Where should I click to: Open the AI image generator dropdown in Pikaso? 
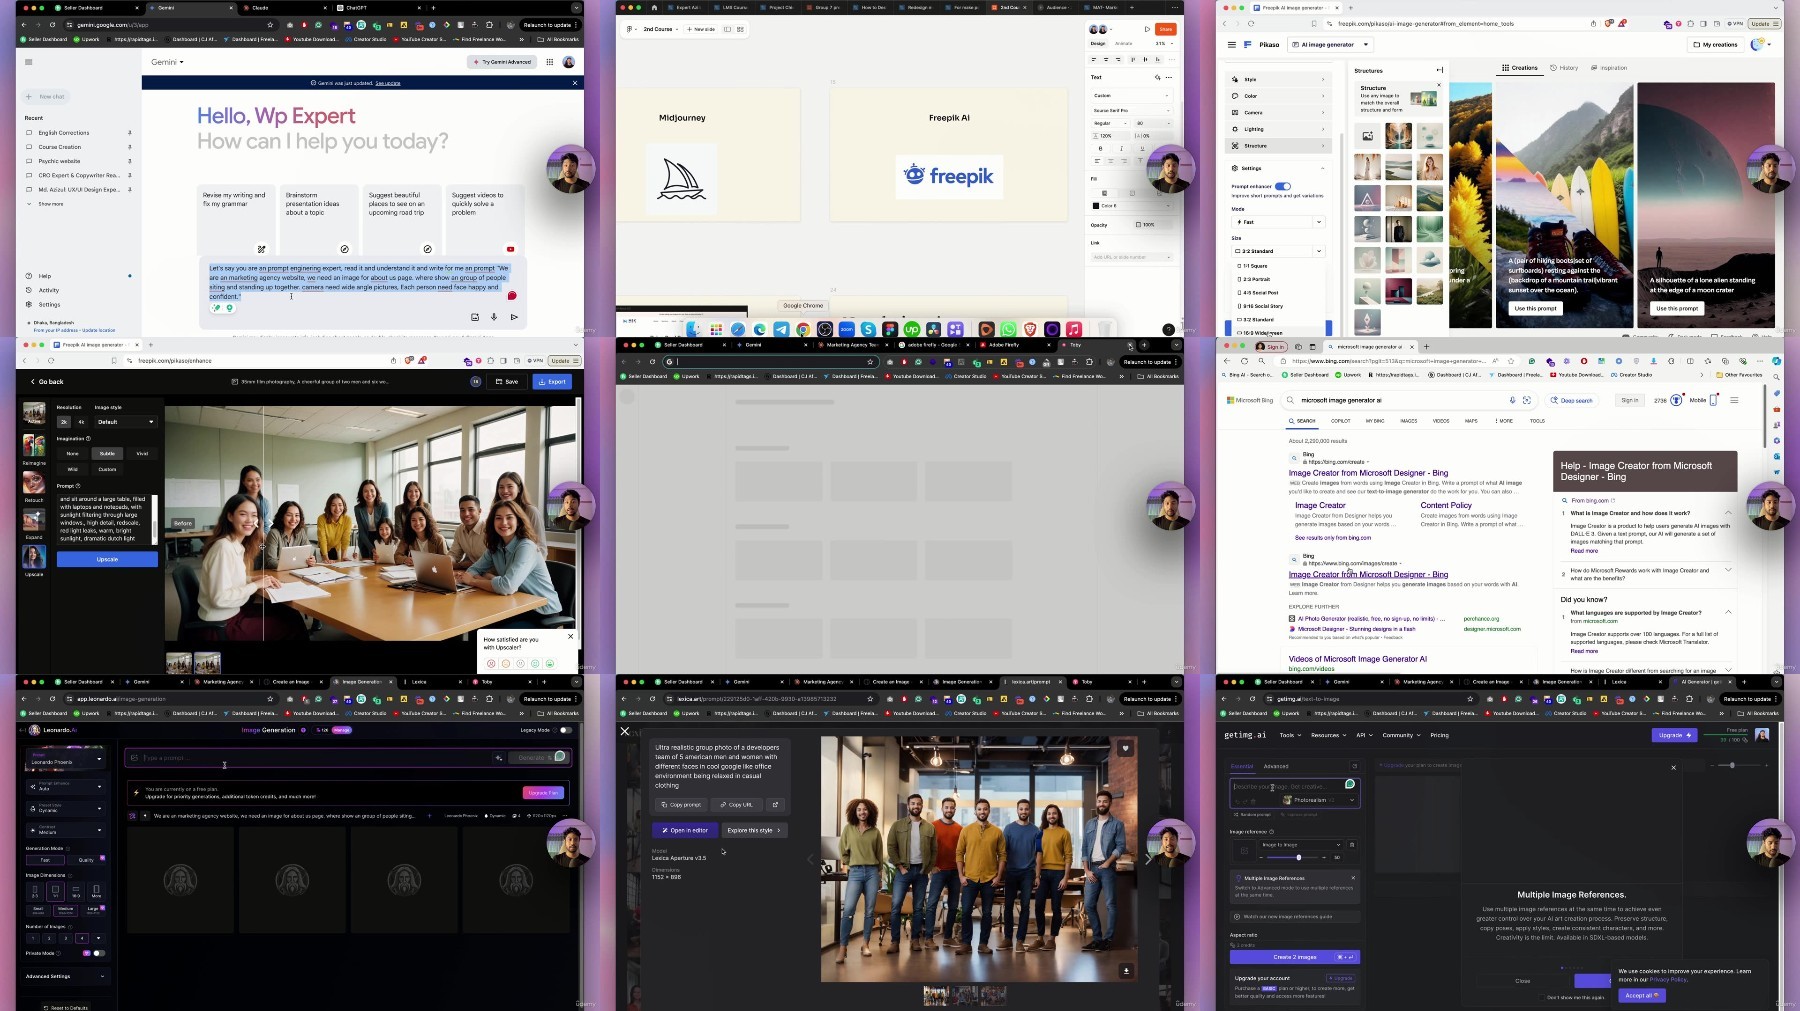(x=1331, y=45)
